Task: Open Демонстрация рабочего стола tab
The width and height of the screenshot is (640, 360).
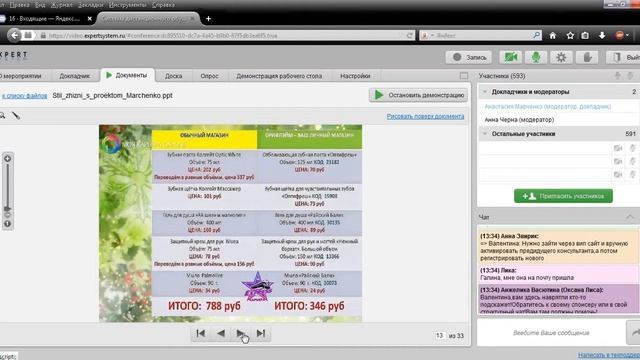Action: pyautogui.click(x=279, y=76)
